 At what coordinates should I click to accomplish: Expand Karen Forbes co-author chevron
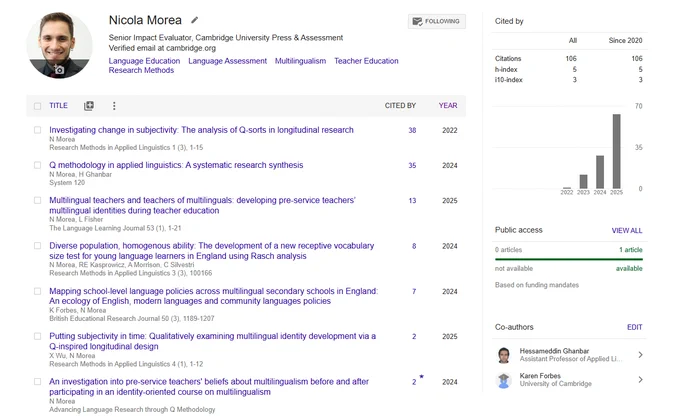[640, 380]
